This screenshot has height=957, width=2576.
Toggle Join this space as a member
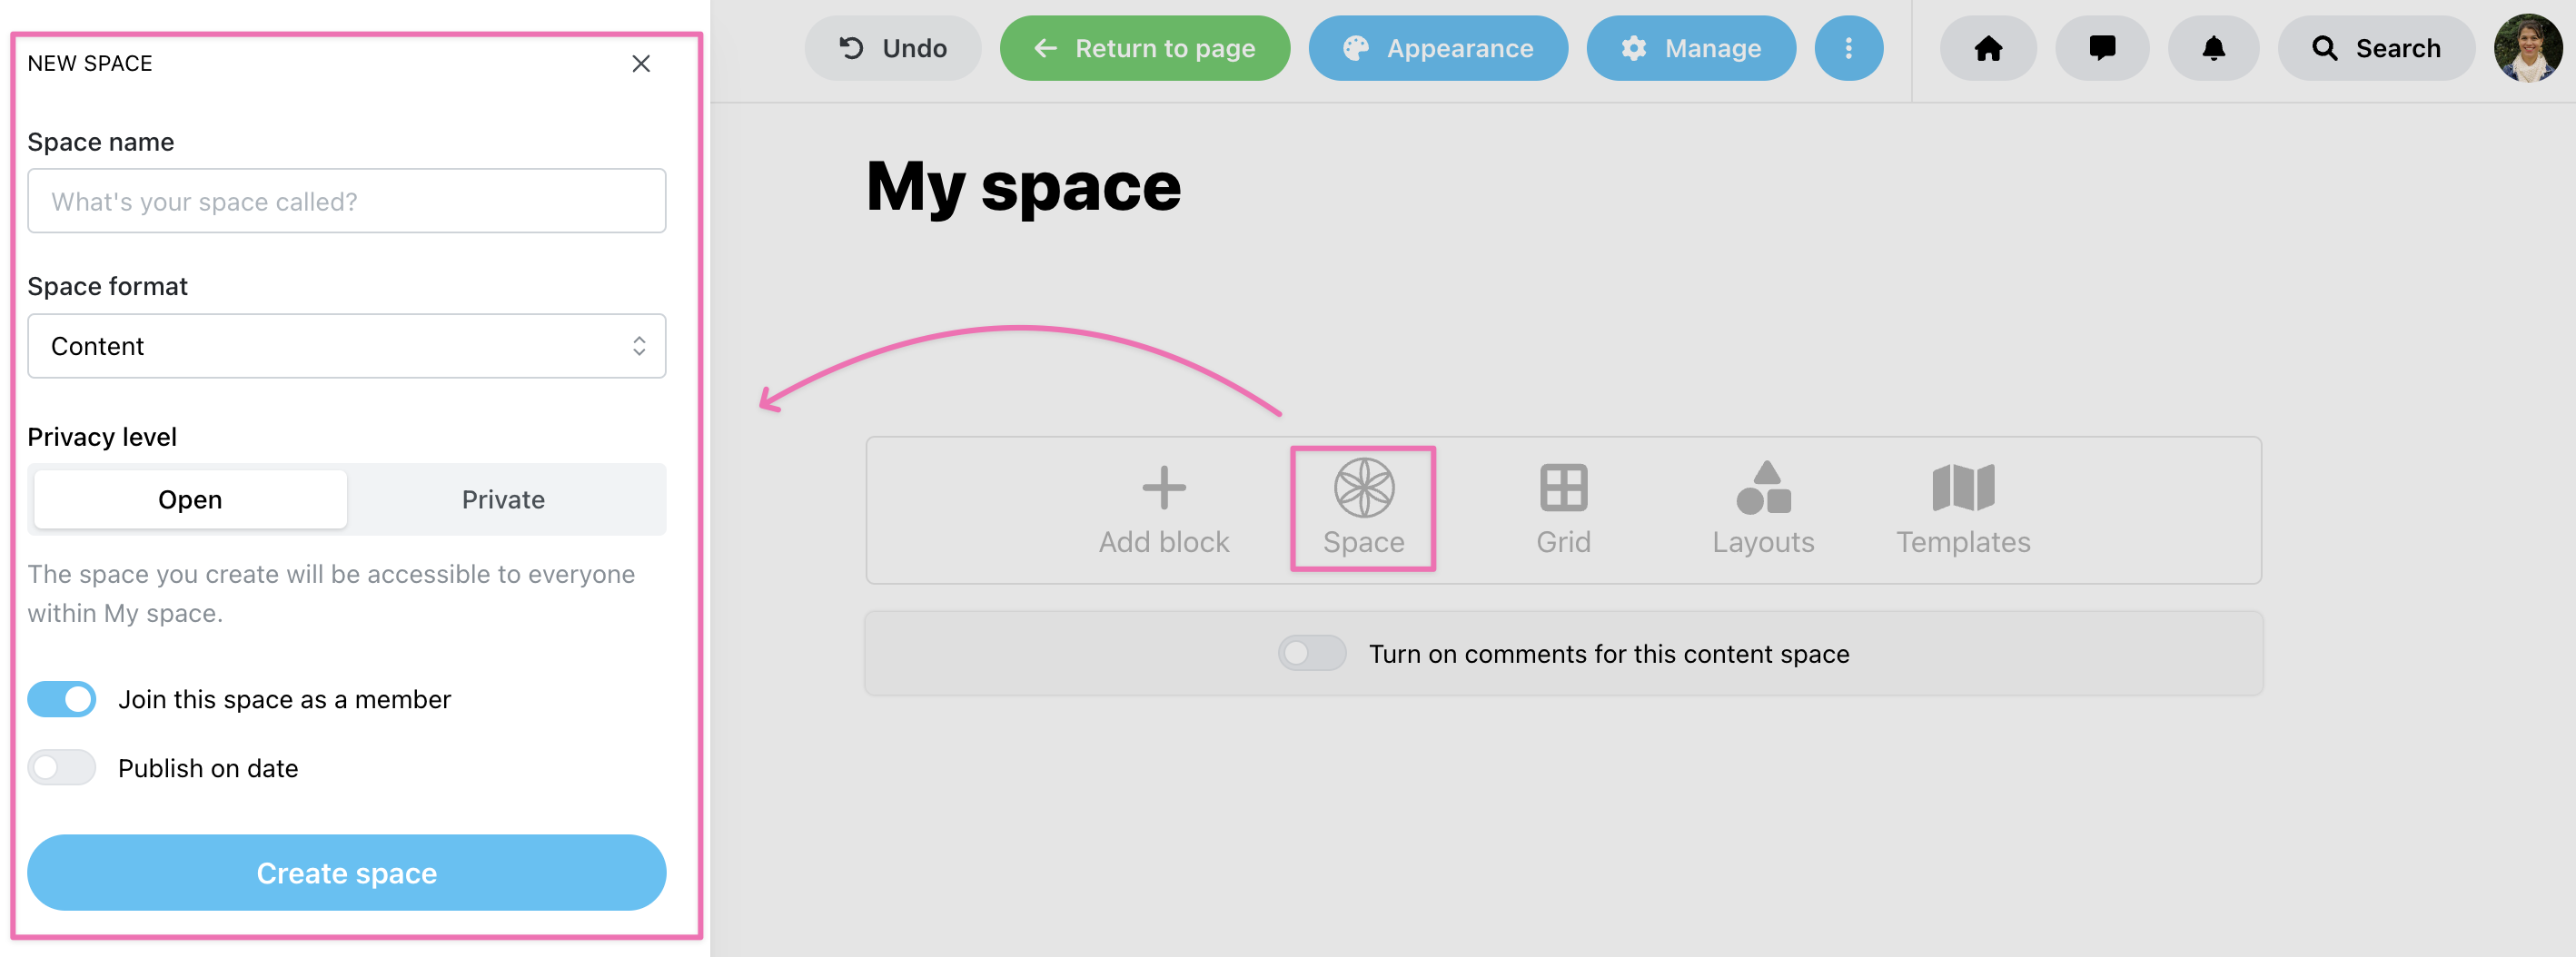tap(62, 699)
